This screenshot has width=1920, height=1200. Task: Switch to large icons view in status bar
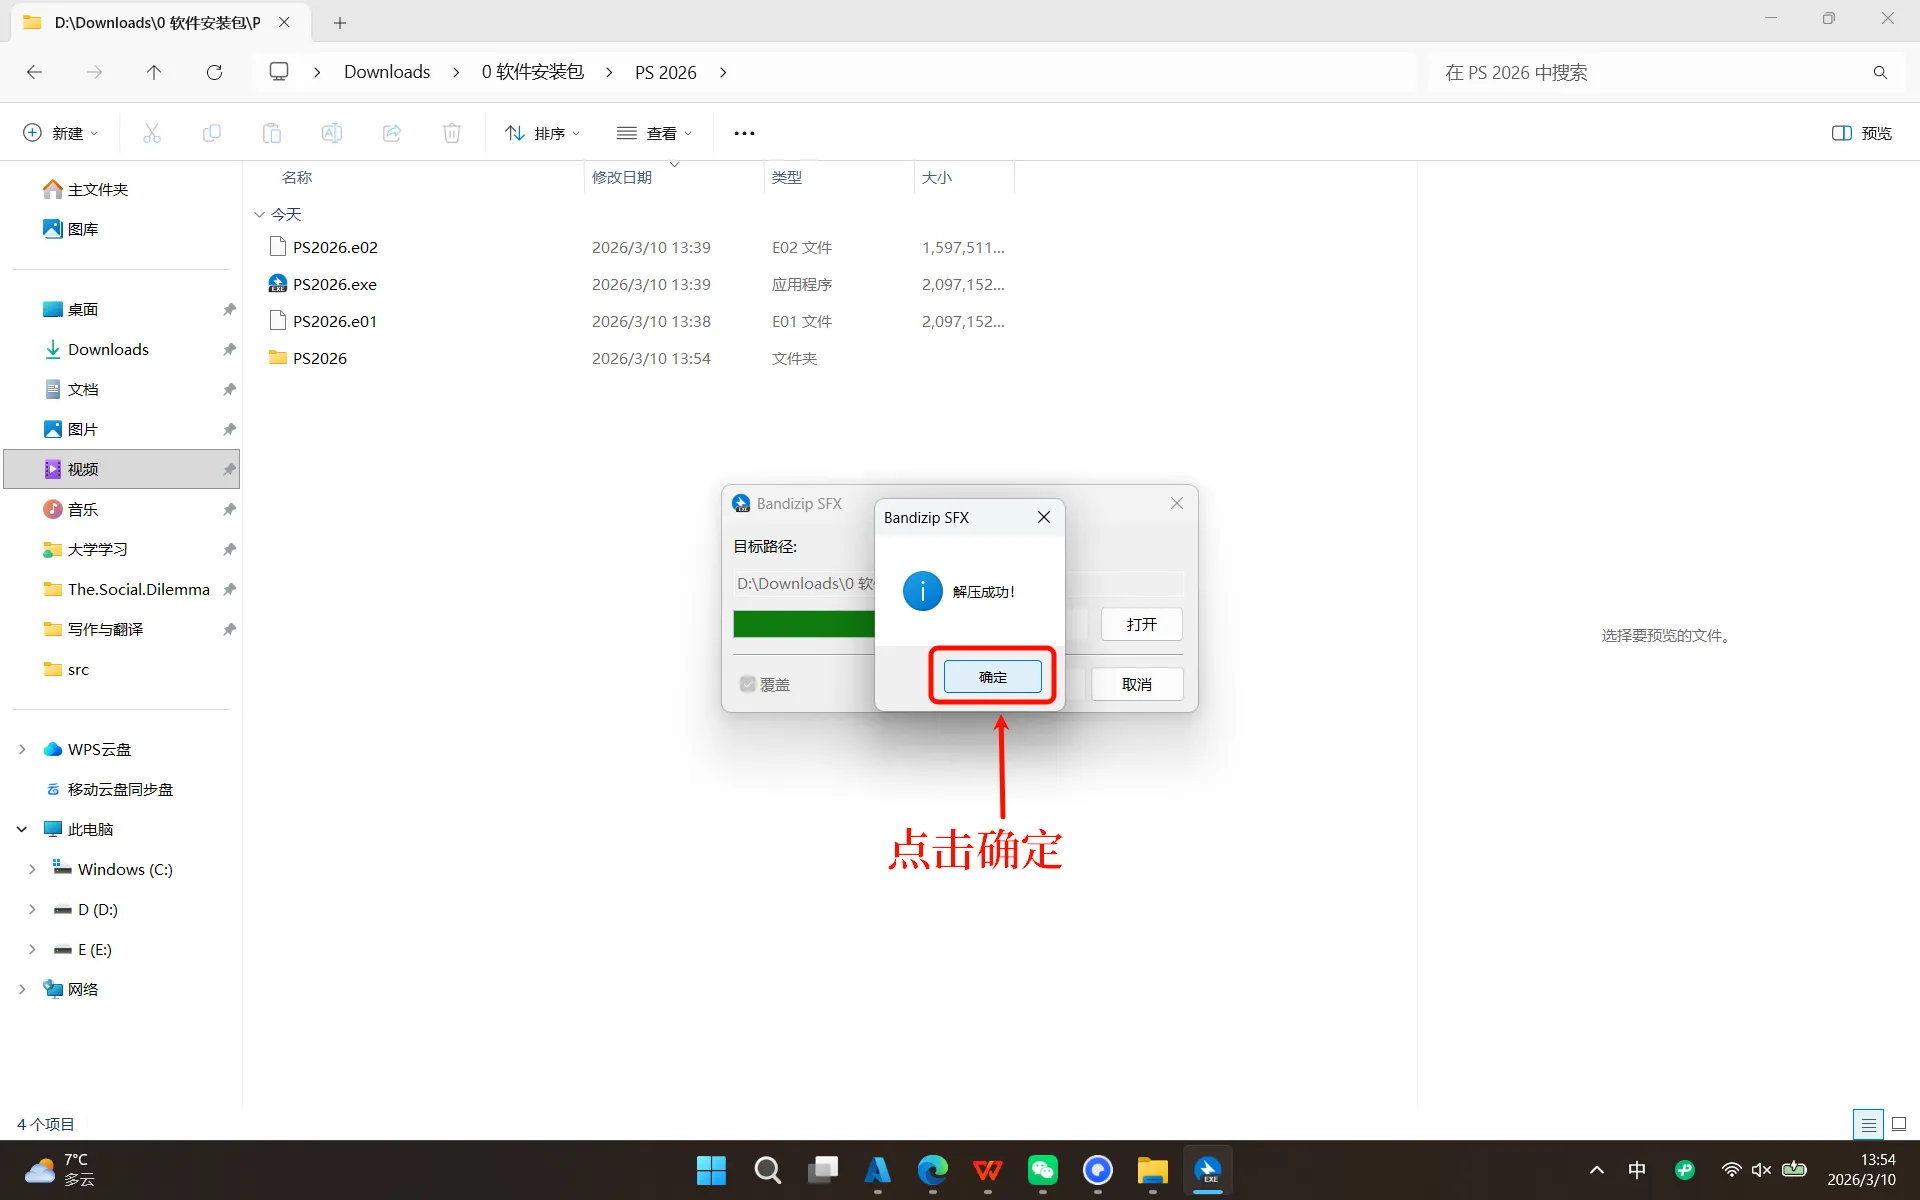click(1899, 1124)
